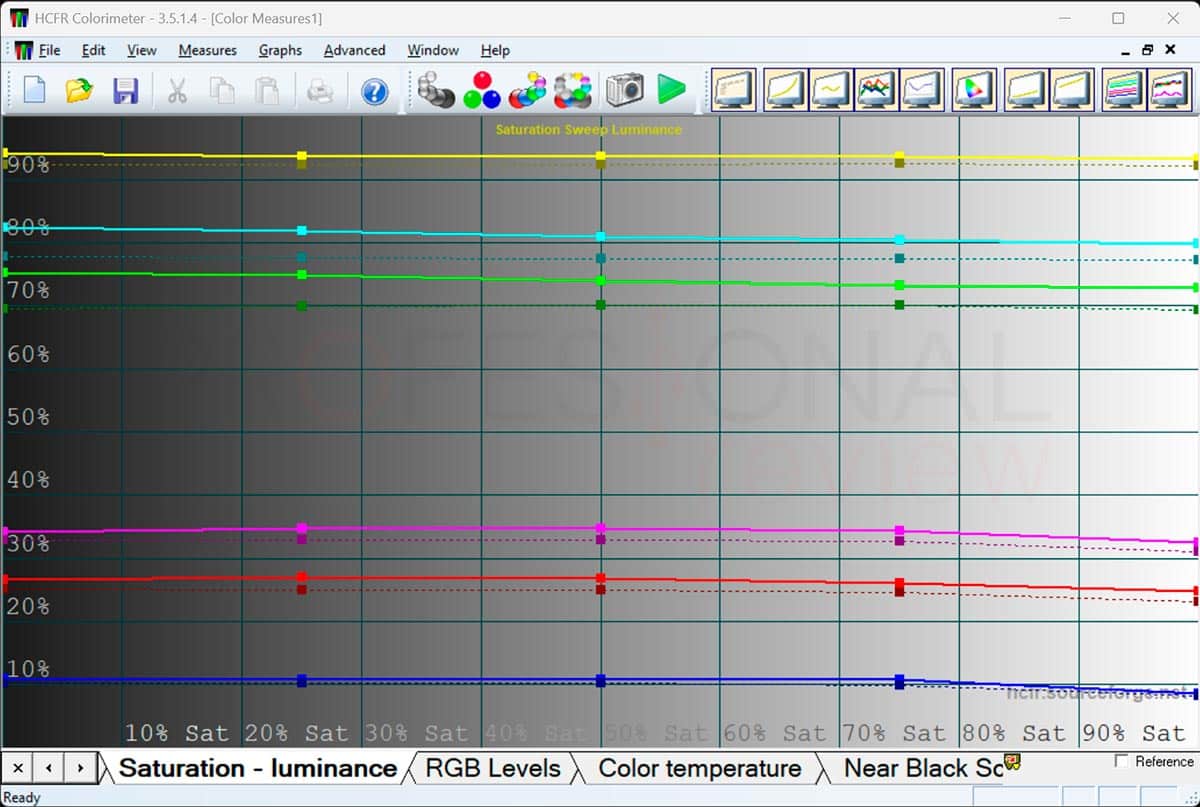Open near white graph monitor icon
This screenshot has width=1200, height=807.
tap(1072, 90)
